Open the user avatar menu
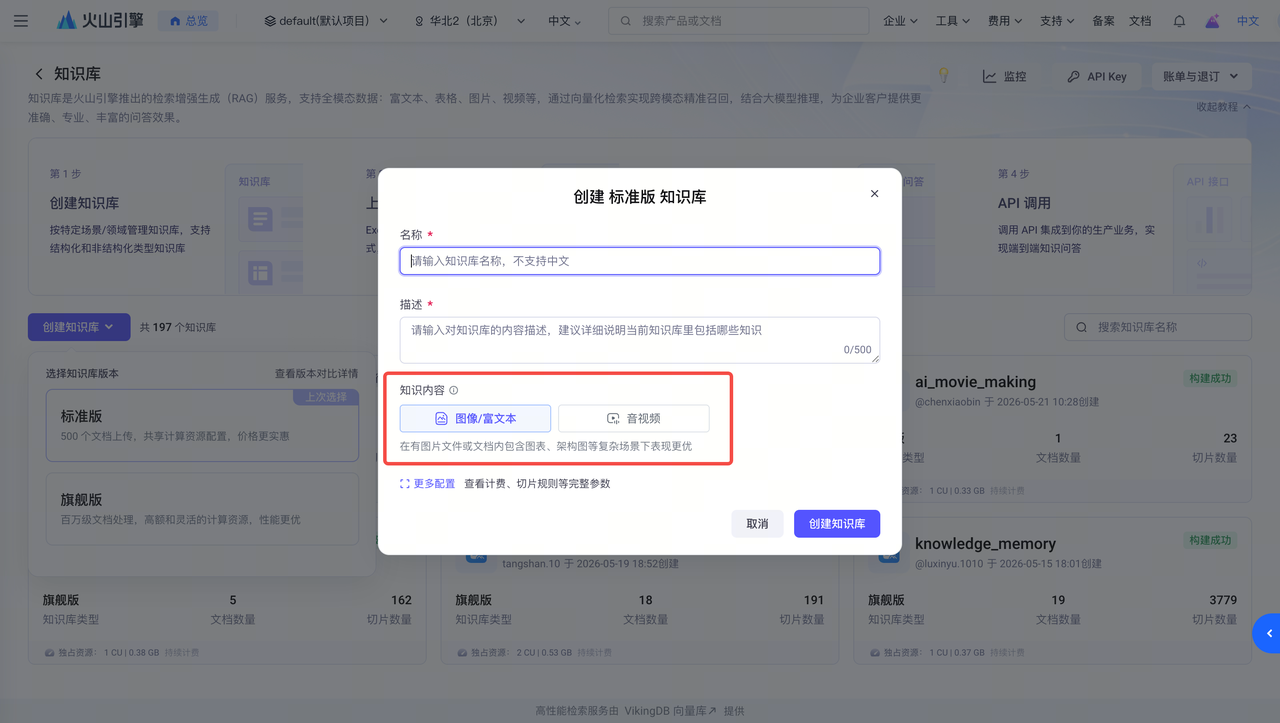The width and height of the screenshot is (1280, 723). (1212, 21)
